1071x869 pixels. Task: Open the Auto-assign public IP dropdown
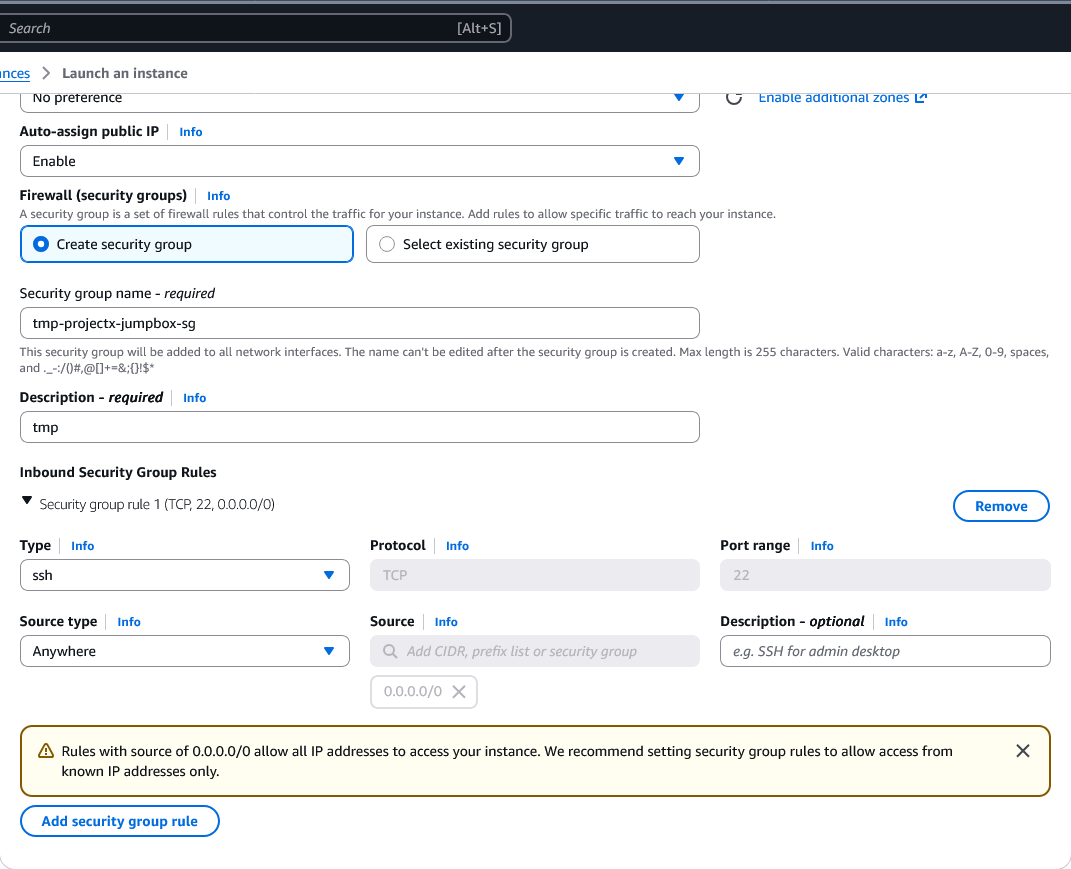click(359, 161)
